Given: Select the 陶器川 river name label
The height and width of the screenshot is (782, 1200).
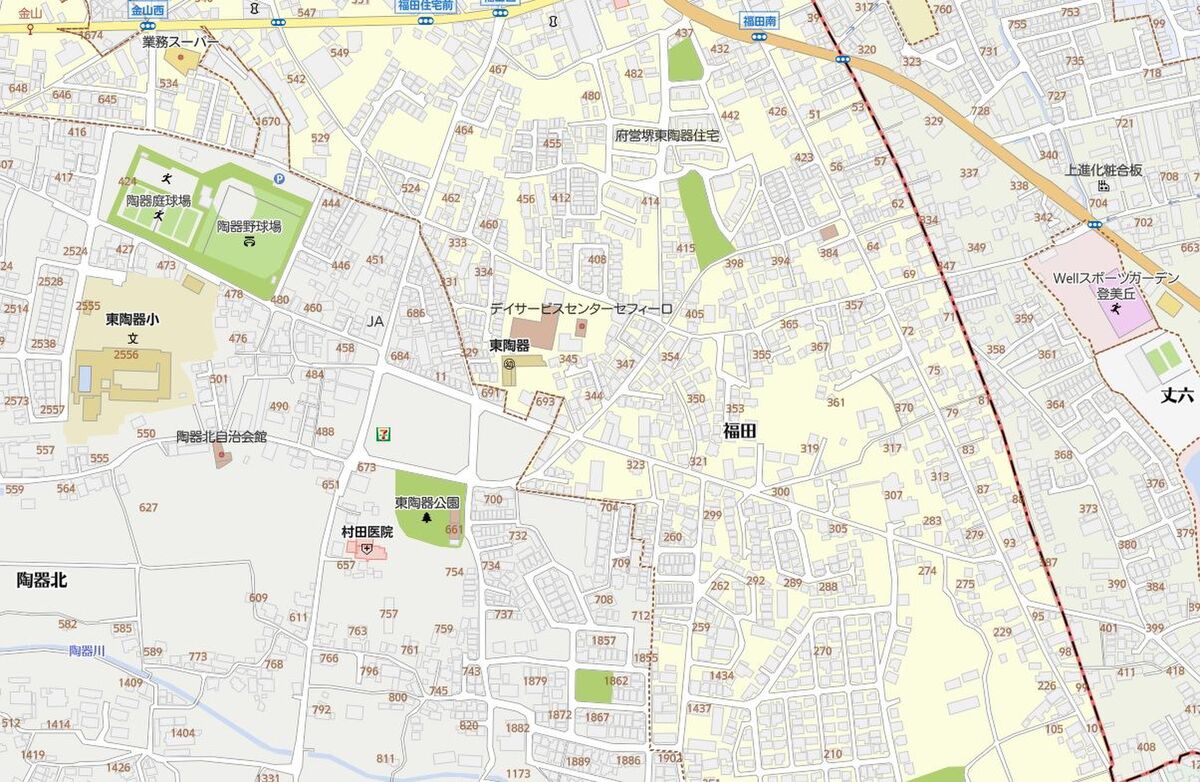Looking at the screenshot, I should click(x=87, y=651).
